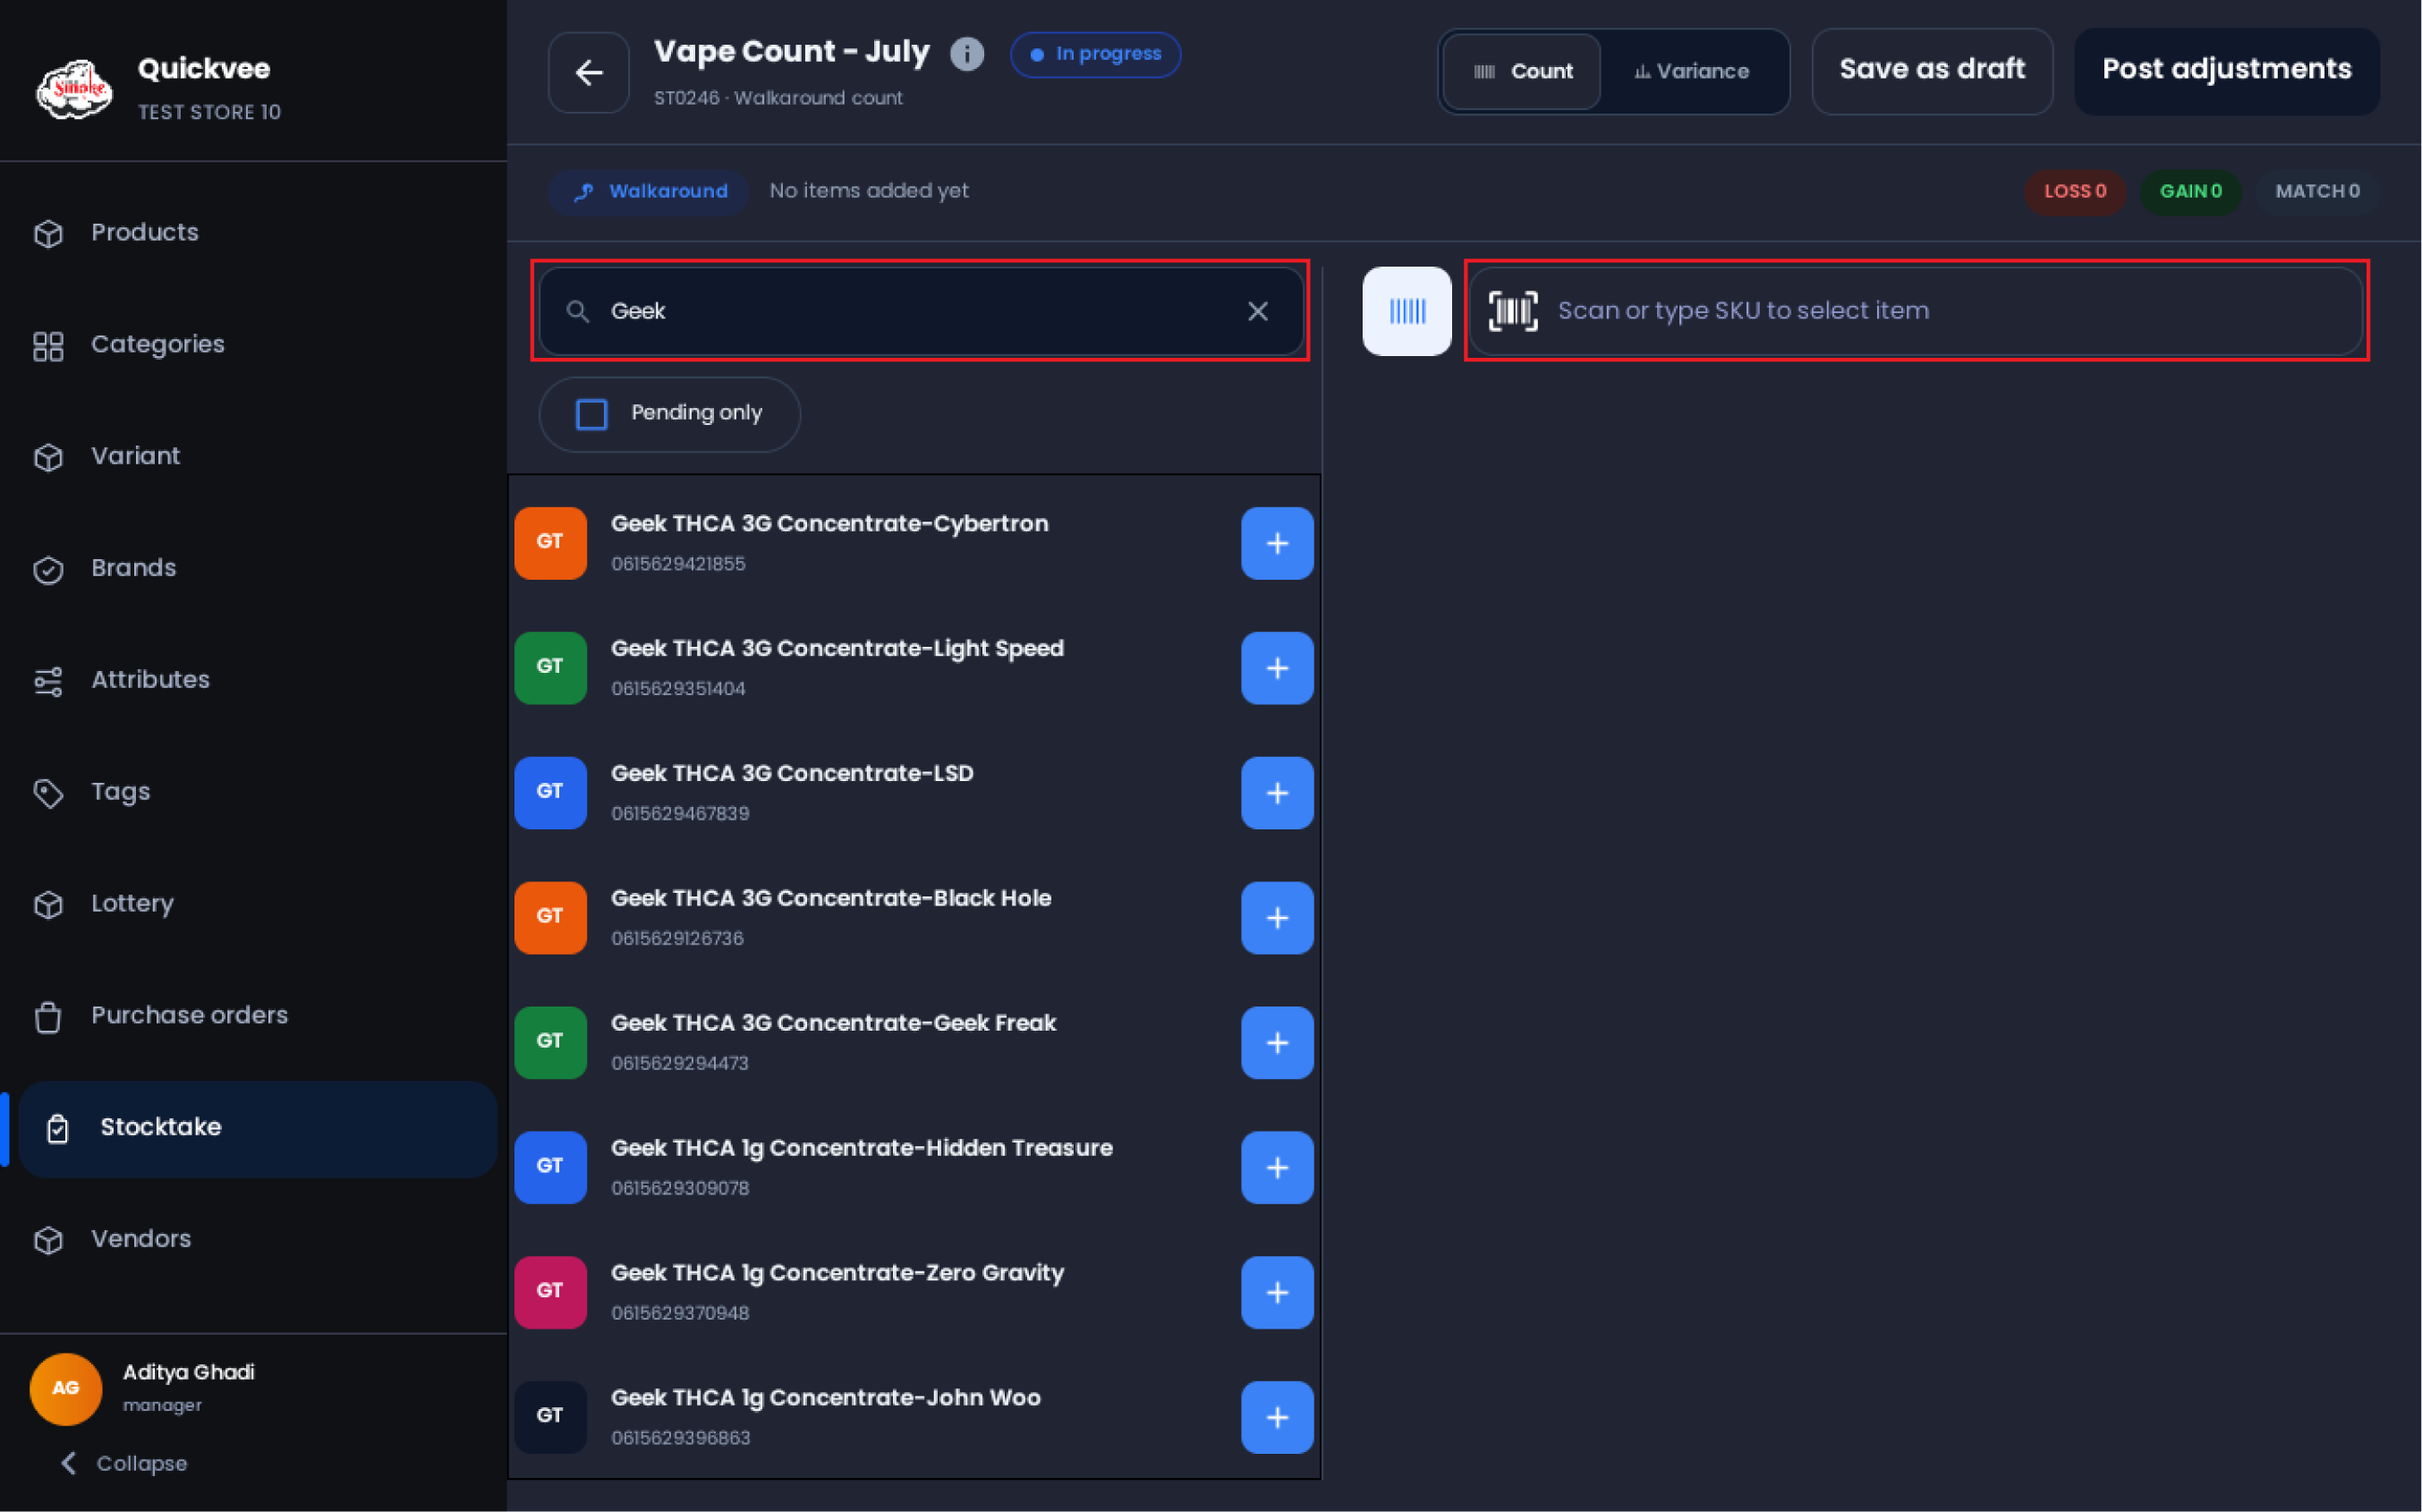Click Save as draft
Viewport: 2422px width, 1512px height.
click(x=1932, y=71)
